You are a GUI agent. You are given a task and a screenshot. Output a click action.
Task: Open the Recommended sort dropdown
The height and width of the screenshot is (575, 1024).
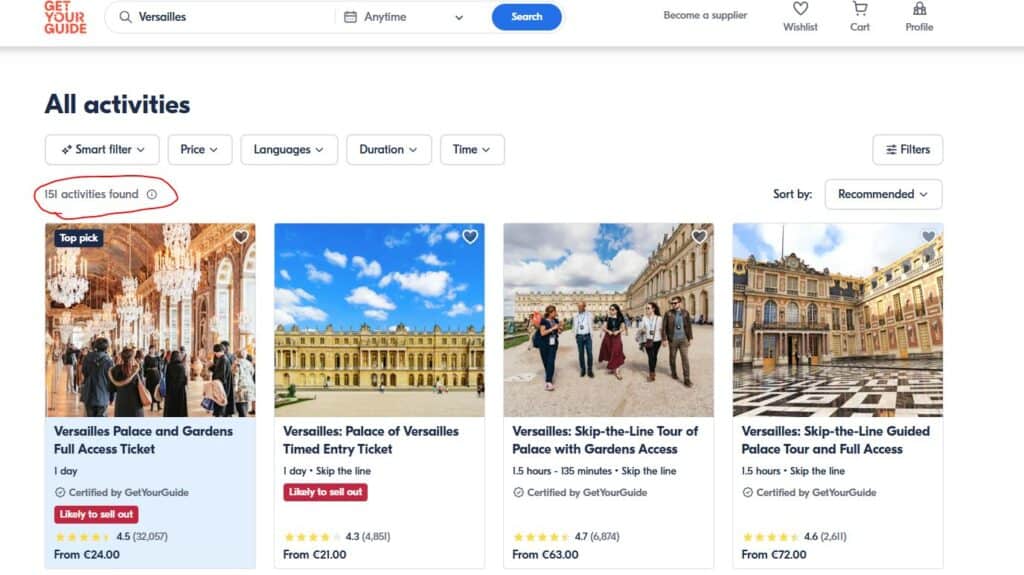(x=883, y=194)
